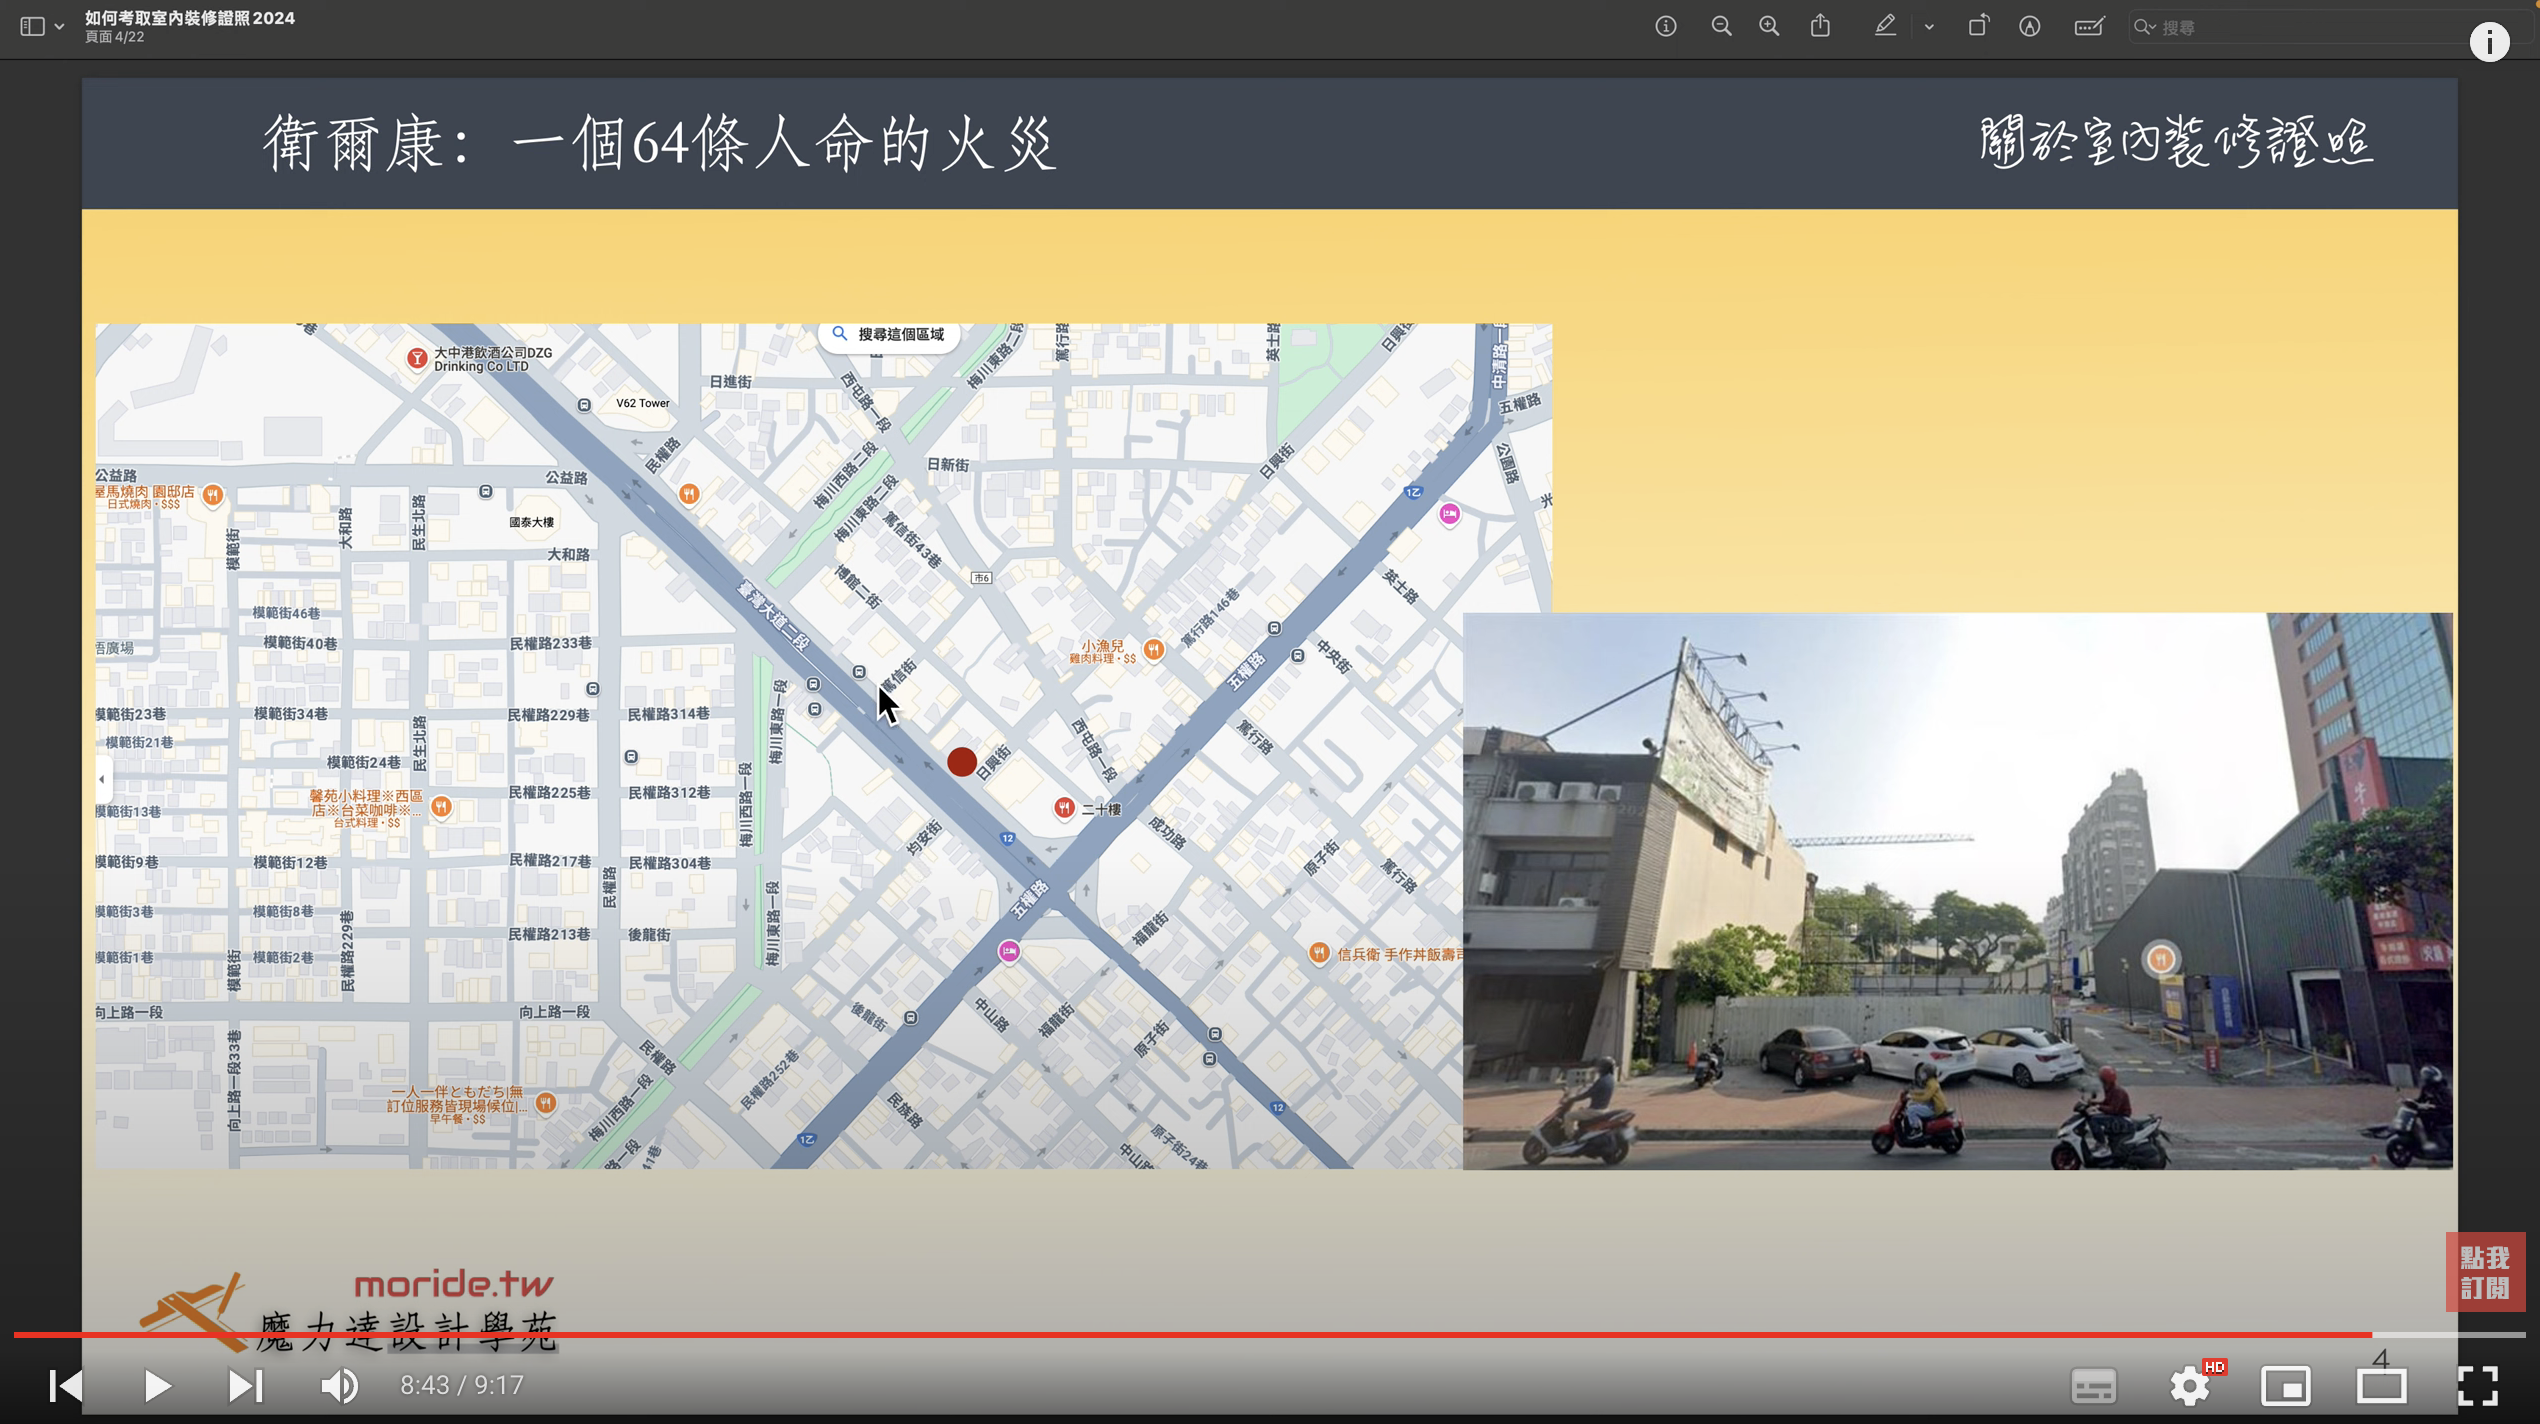Click the pink hotel marker near 五權路
This screenshot has height=1424, width=2540.
[1009, 951]
